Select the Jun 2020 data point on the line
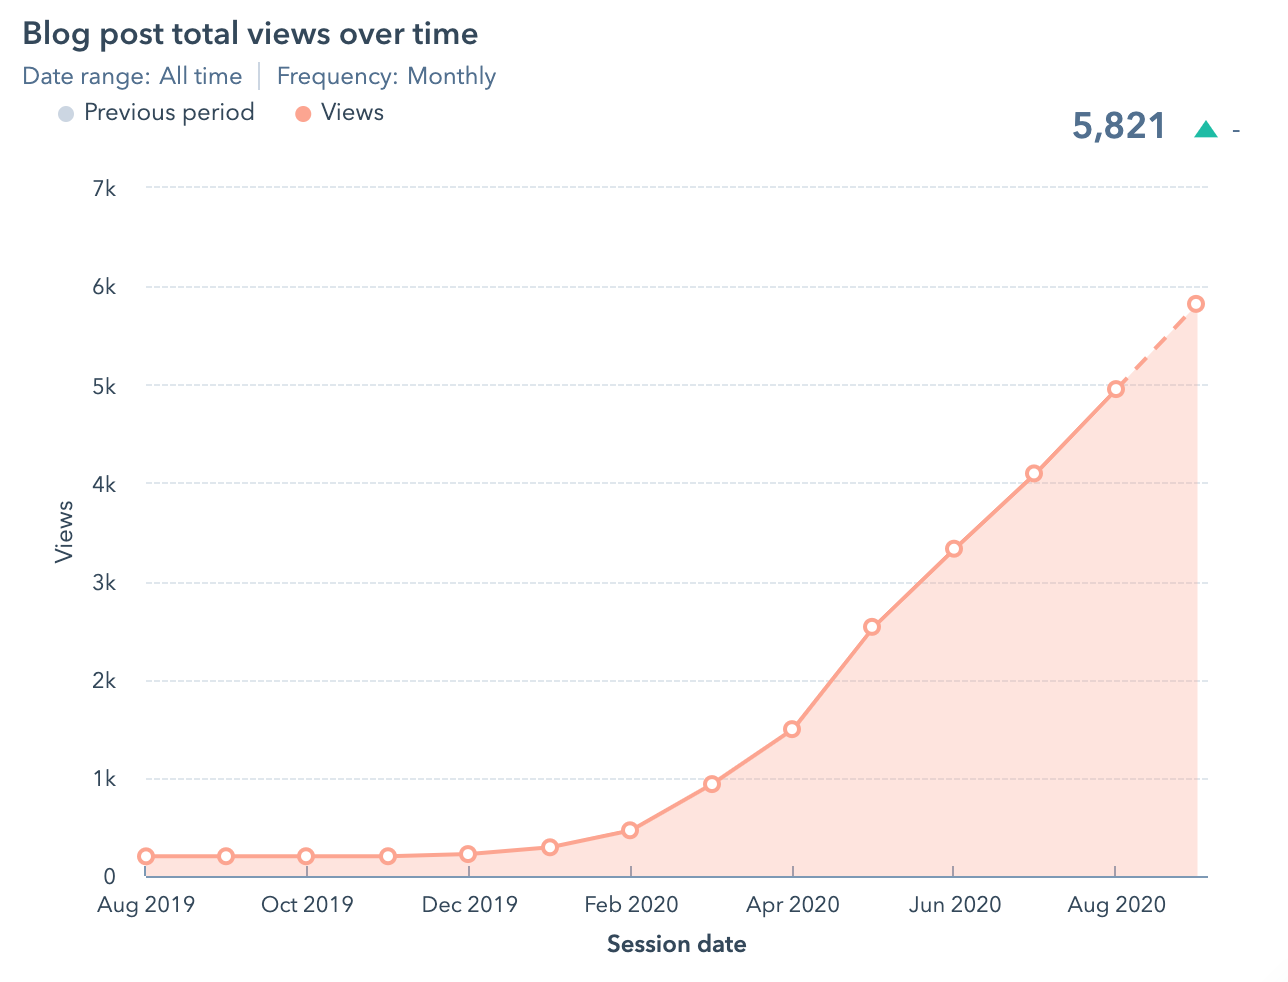 pos(954,548)
